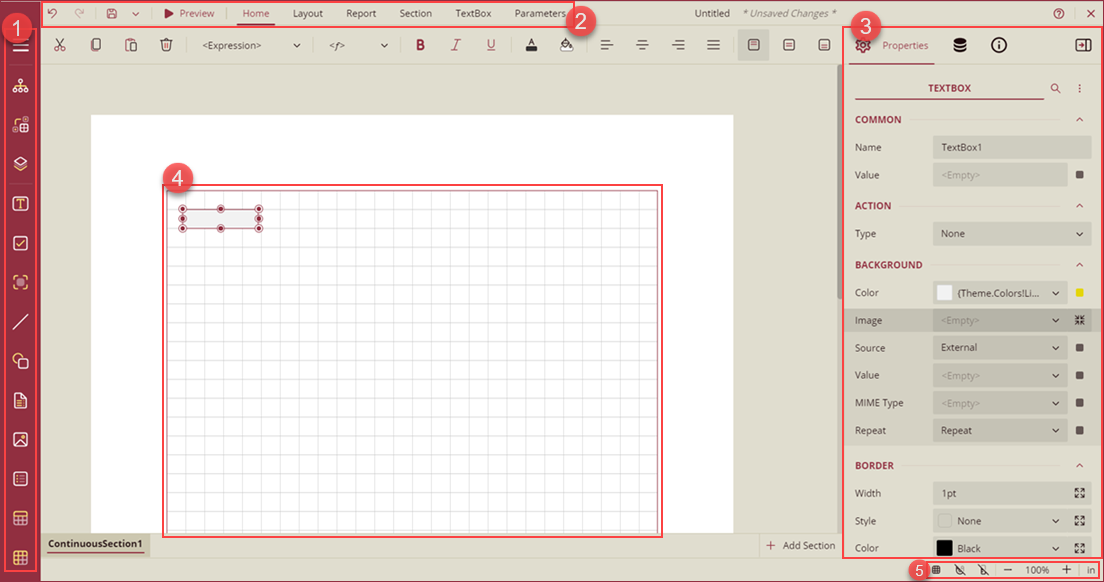
Task: Click the Add Section button
Action: tap(801, 545)
